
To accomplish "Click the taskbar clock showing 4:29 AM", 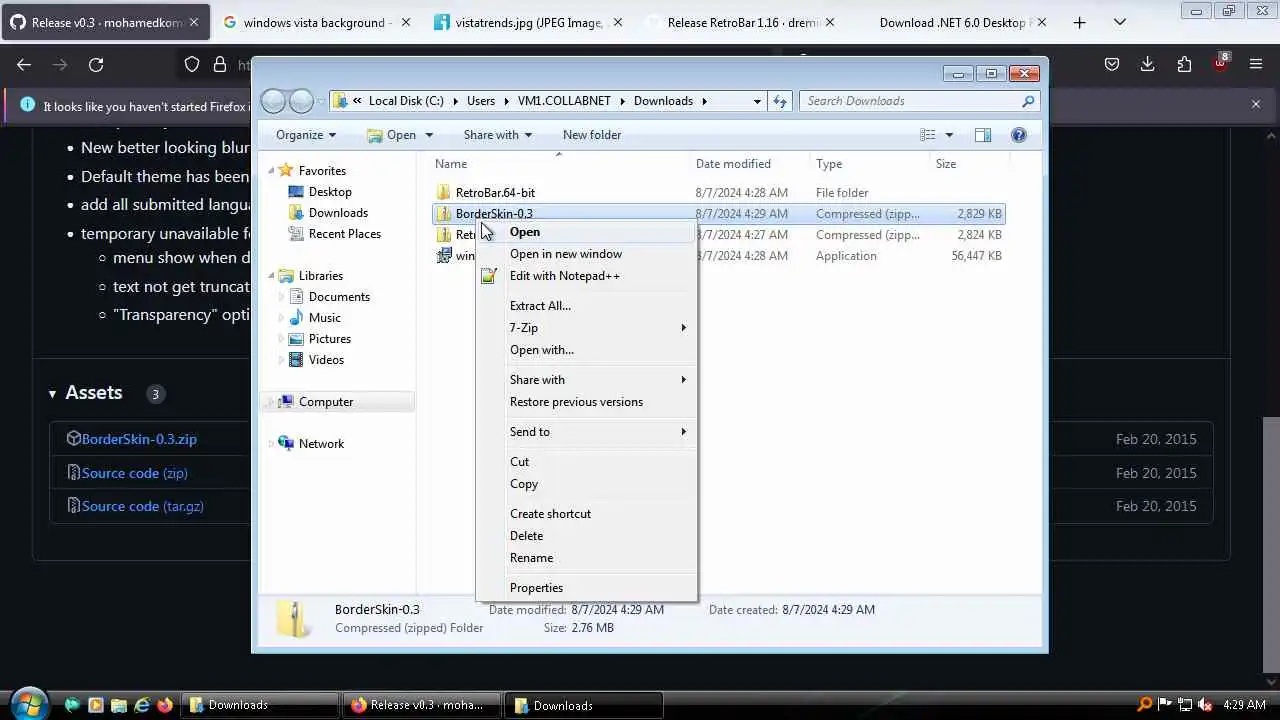I will click(x=1244, y=705).
